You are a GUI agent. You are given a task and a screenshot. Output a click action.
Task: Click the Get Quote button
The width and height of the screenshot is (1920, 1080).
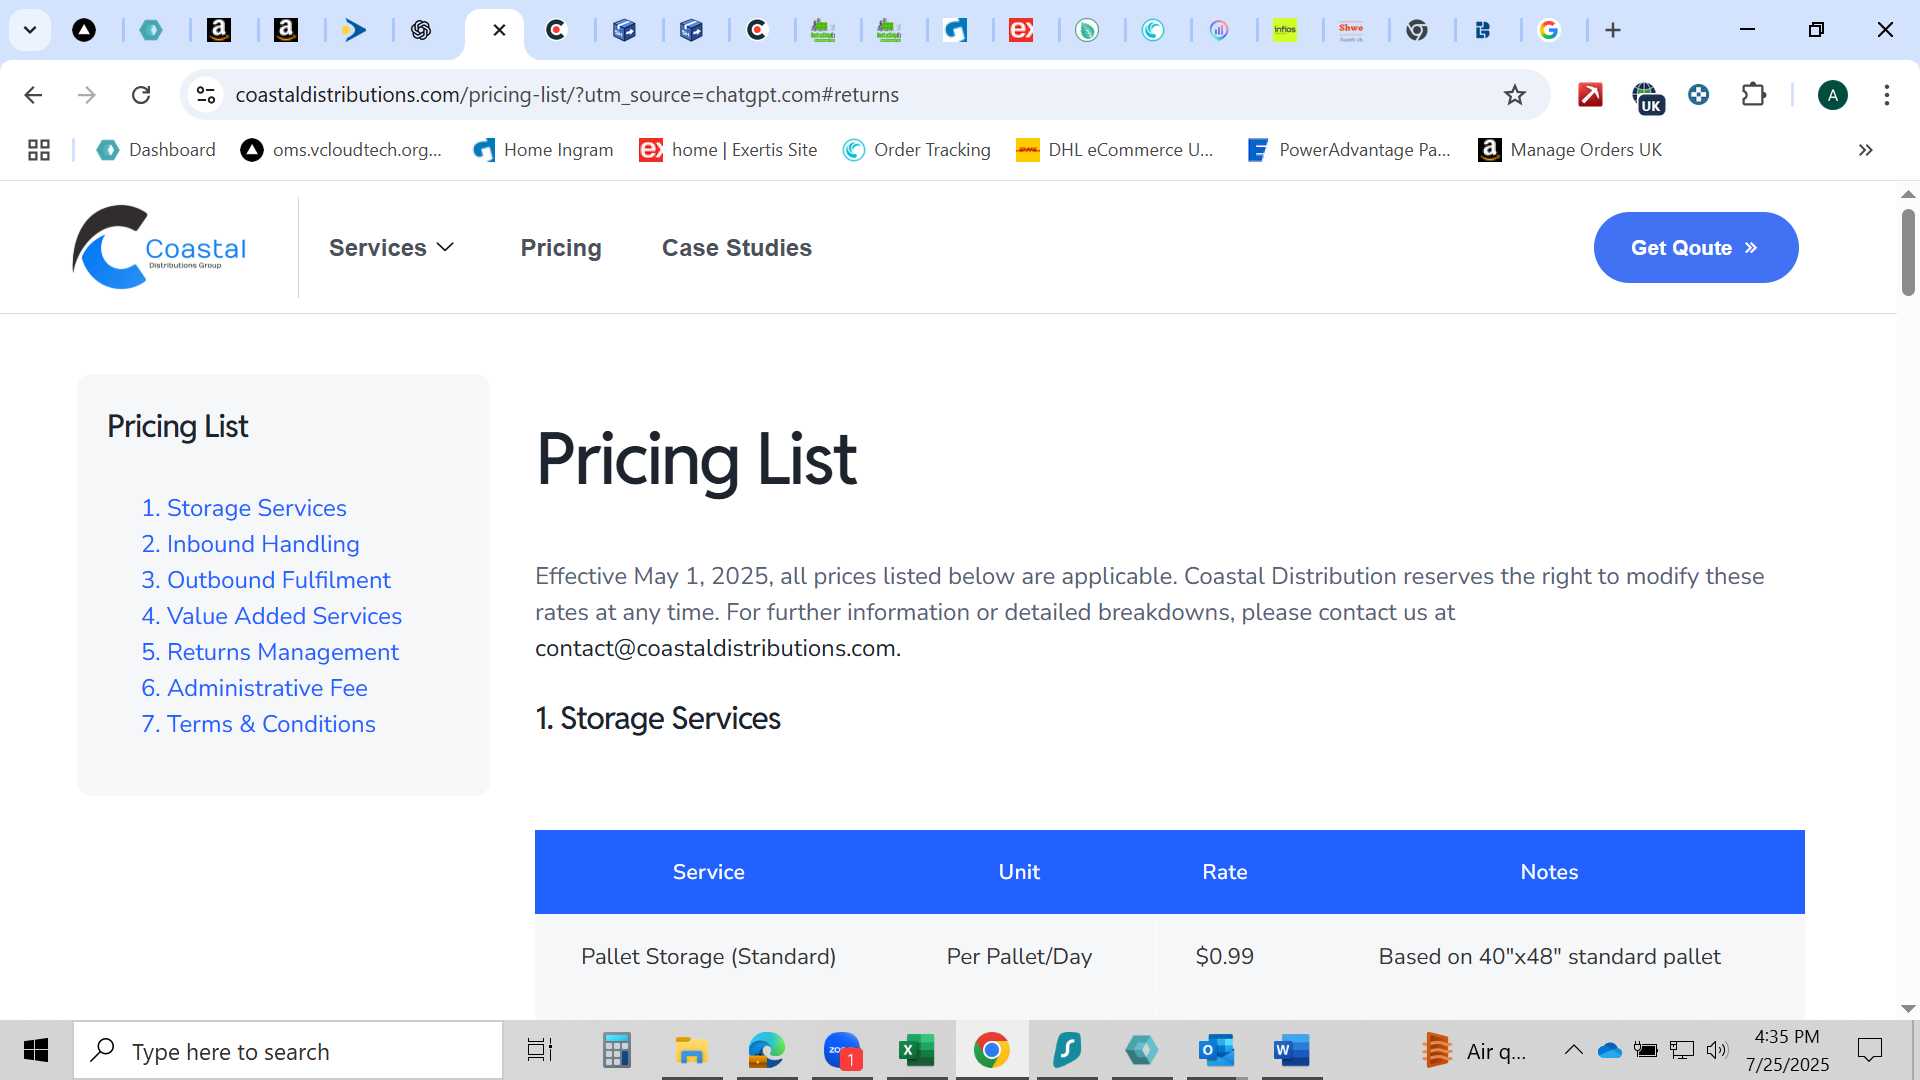click(x=1695, y=247)
